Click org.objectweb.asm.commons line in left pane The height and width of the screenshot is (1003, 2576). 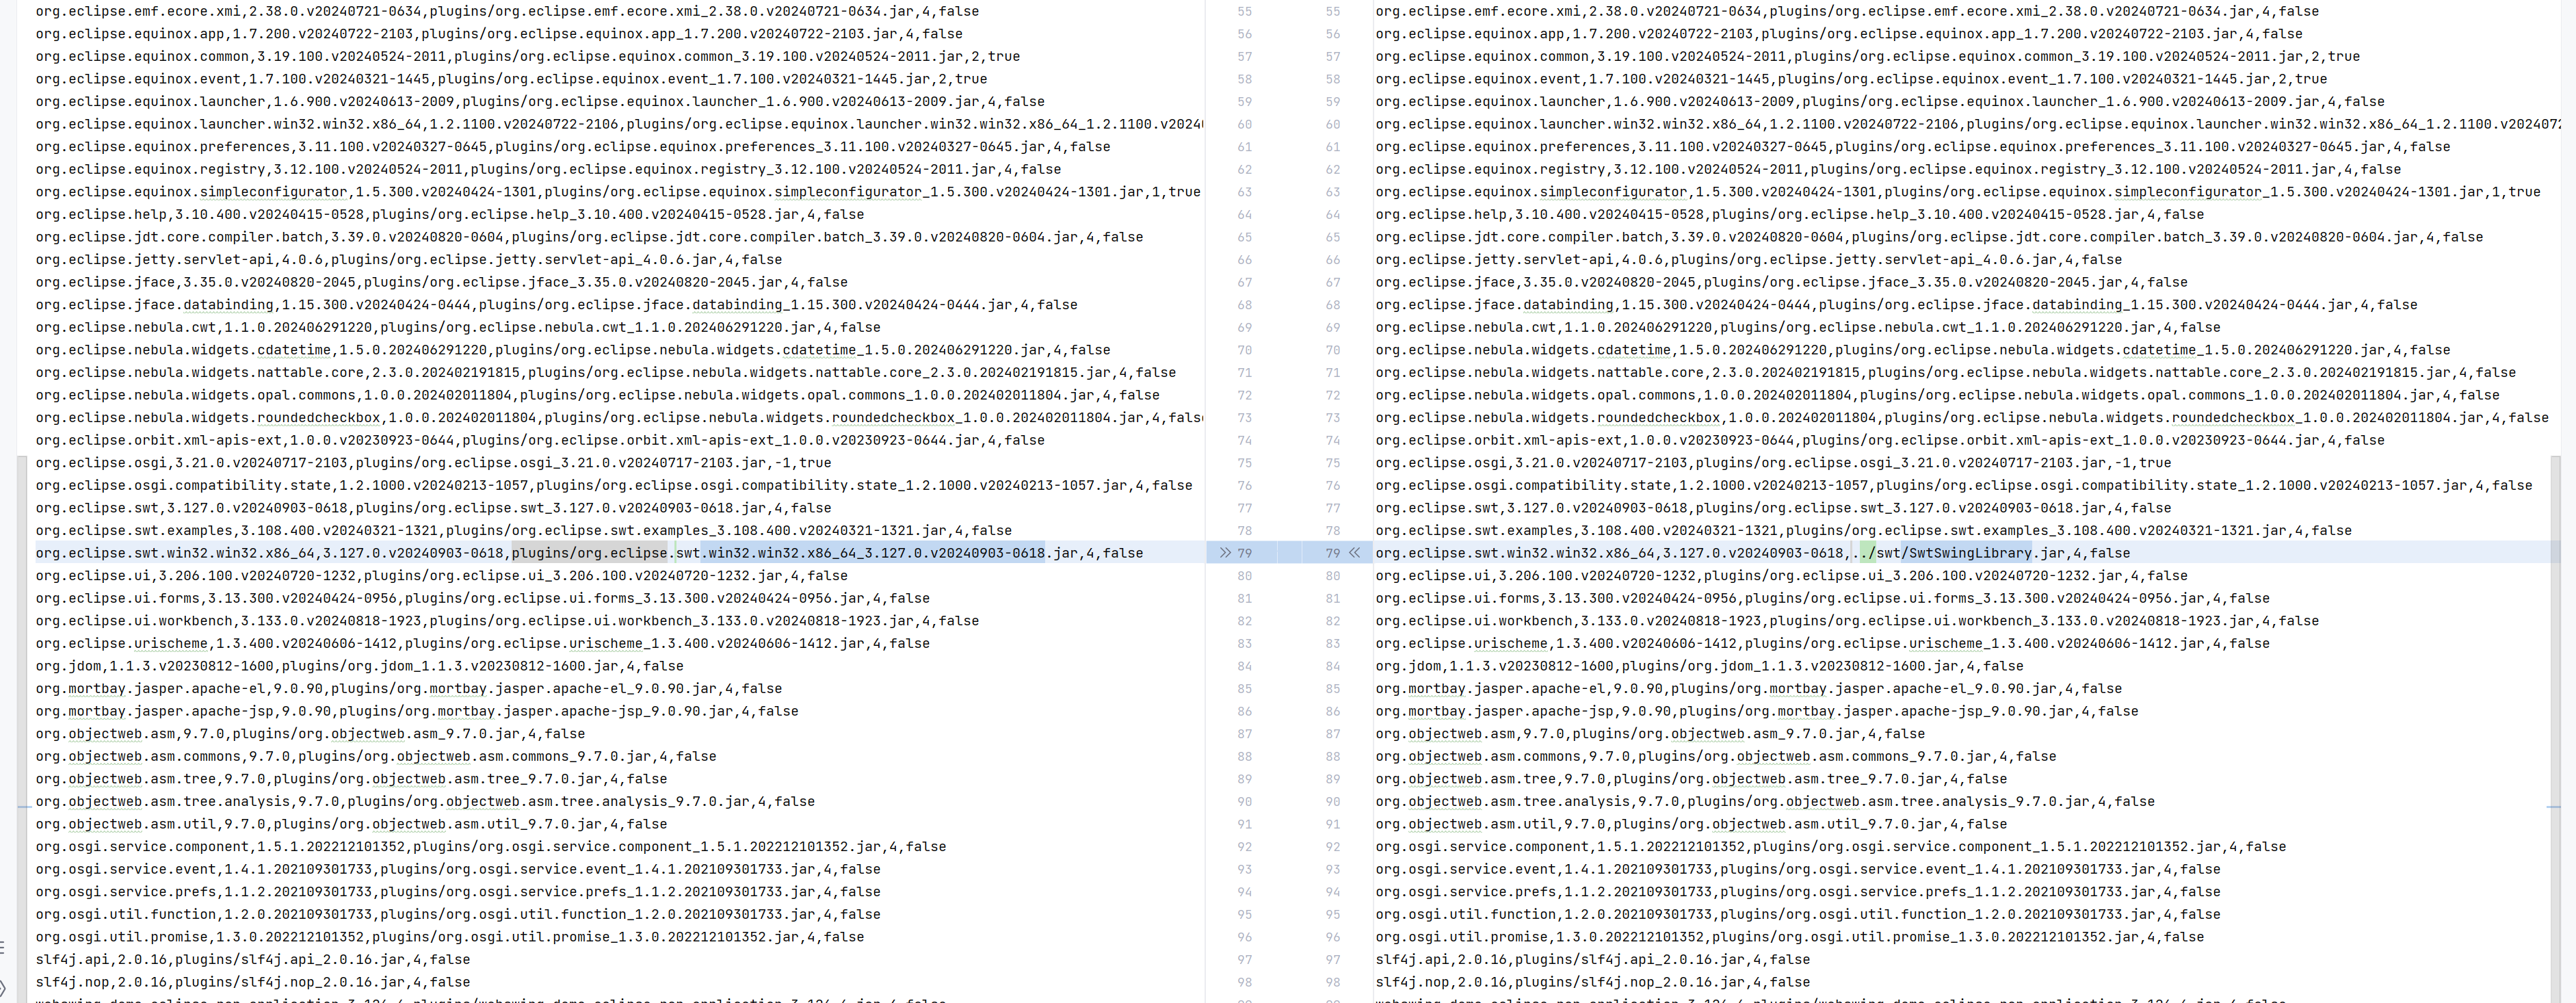tap(376, 757)
